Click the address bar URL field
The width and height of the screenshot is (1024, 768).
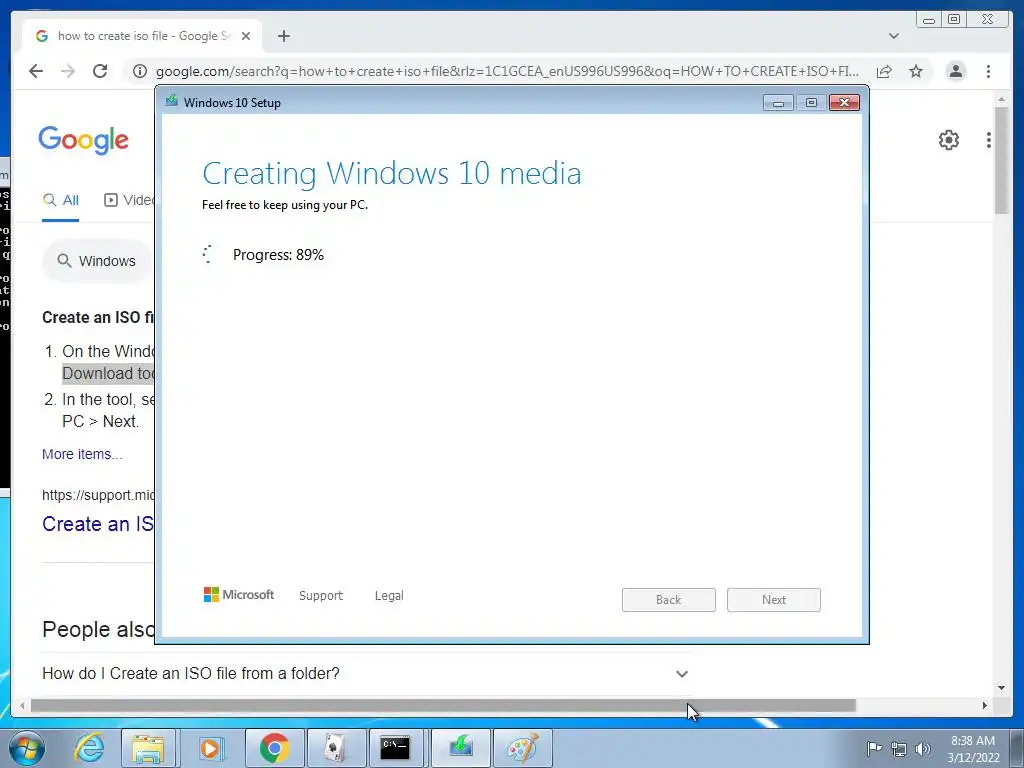coord(507,71)
